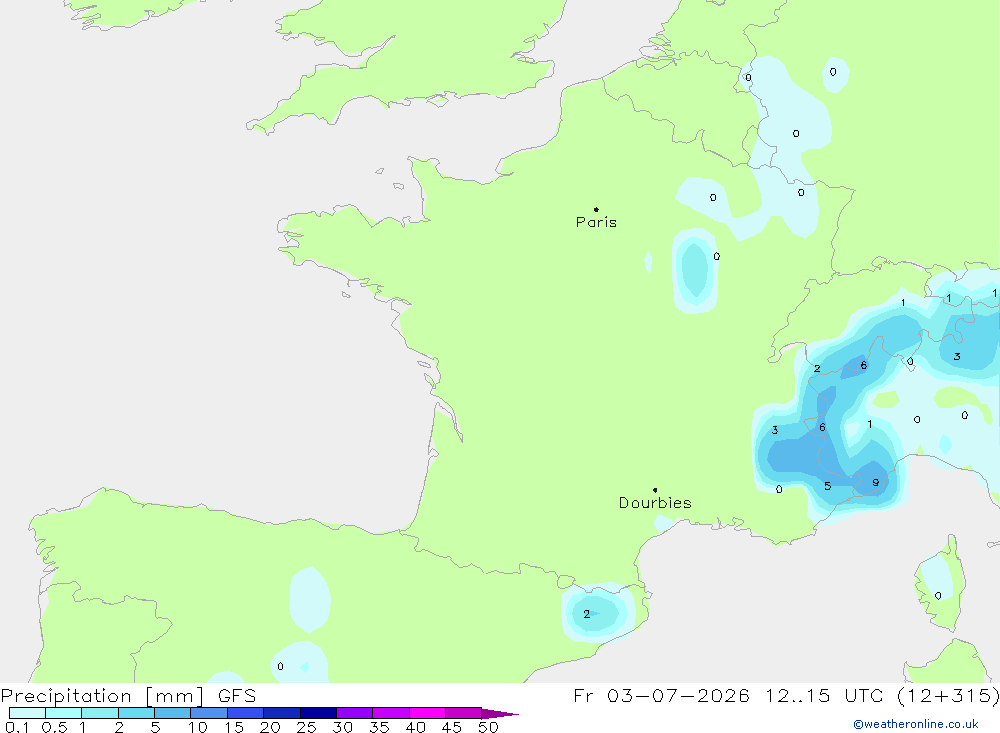Click the purple arrow tip above 50 mm
The height and width of the screenshot is (733, 1000).
tap(500, 714)
